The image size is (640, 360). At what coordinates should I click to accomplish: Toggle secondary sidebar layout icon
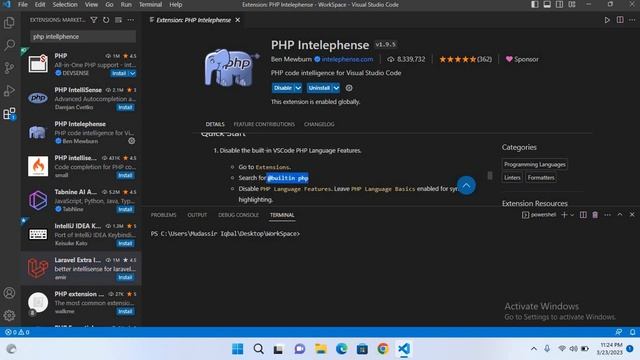click(x=559, y=4)
